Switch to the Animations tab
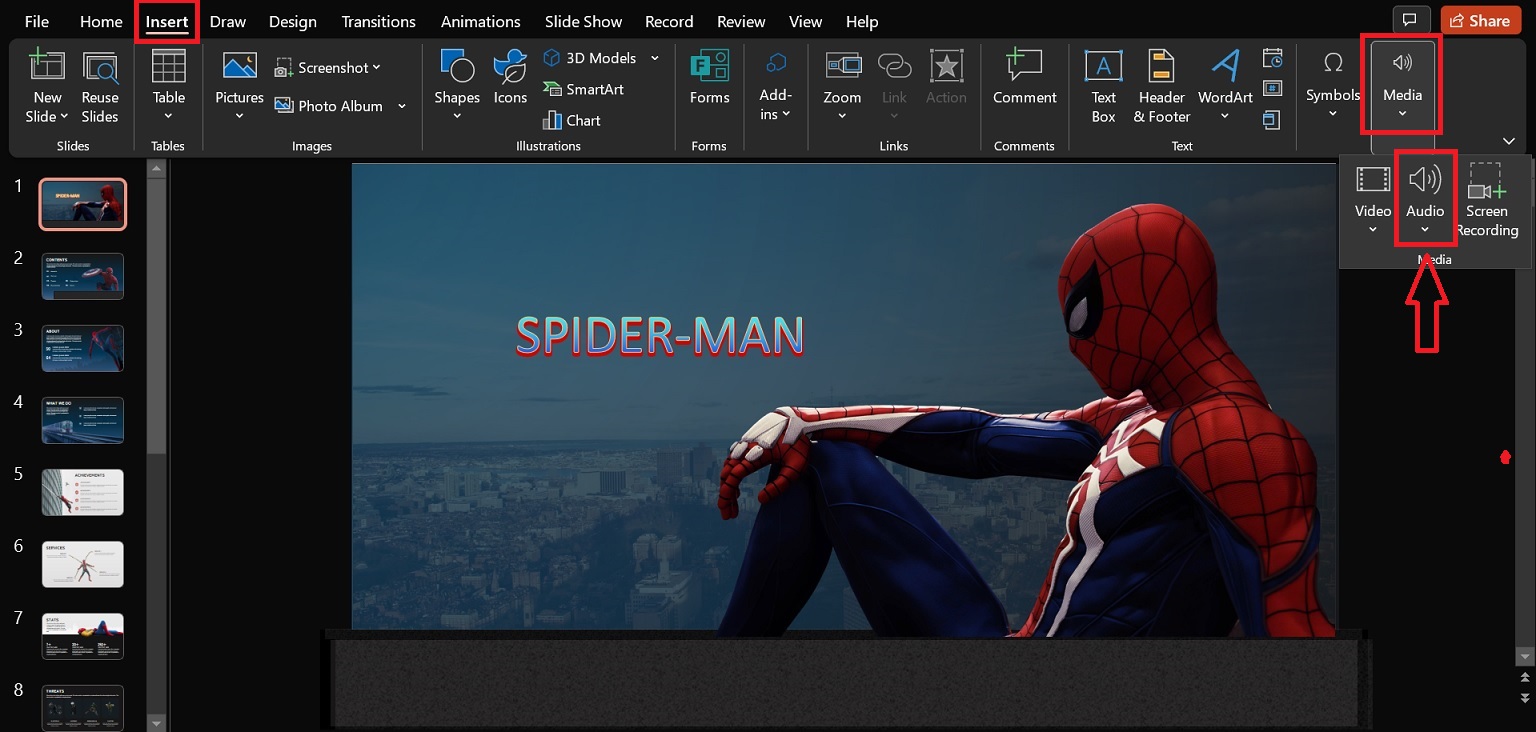The height and width of the screenshot is (732, 1536). pos(481,21)
